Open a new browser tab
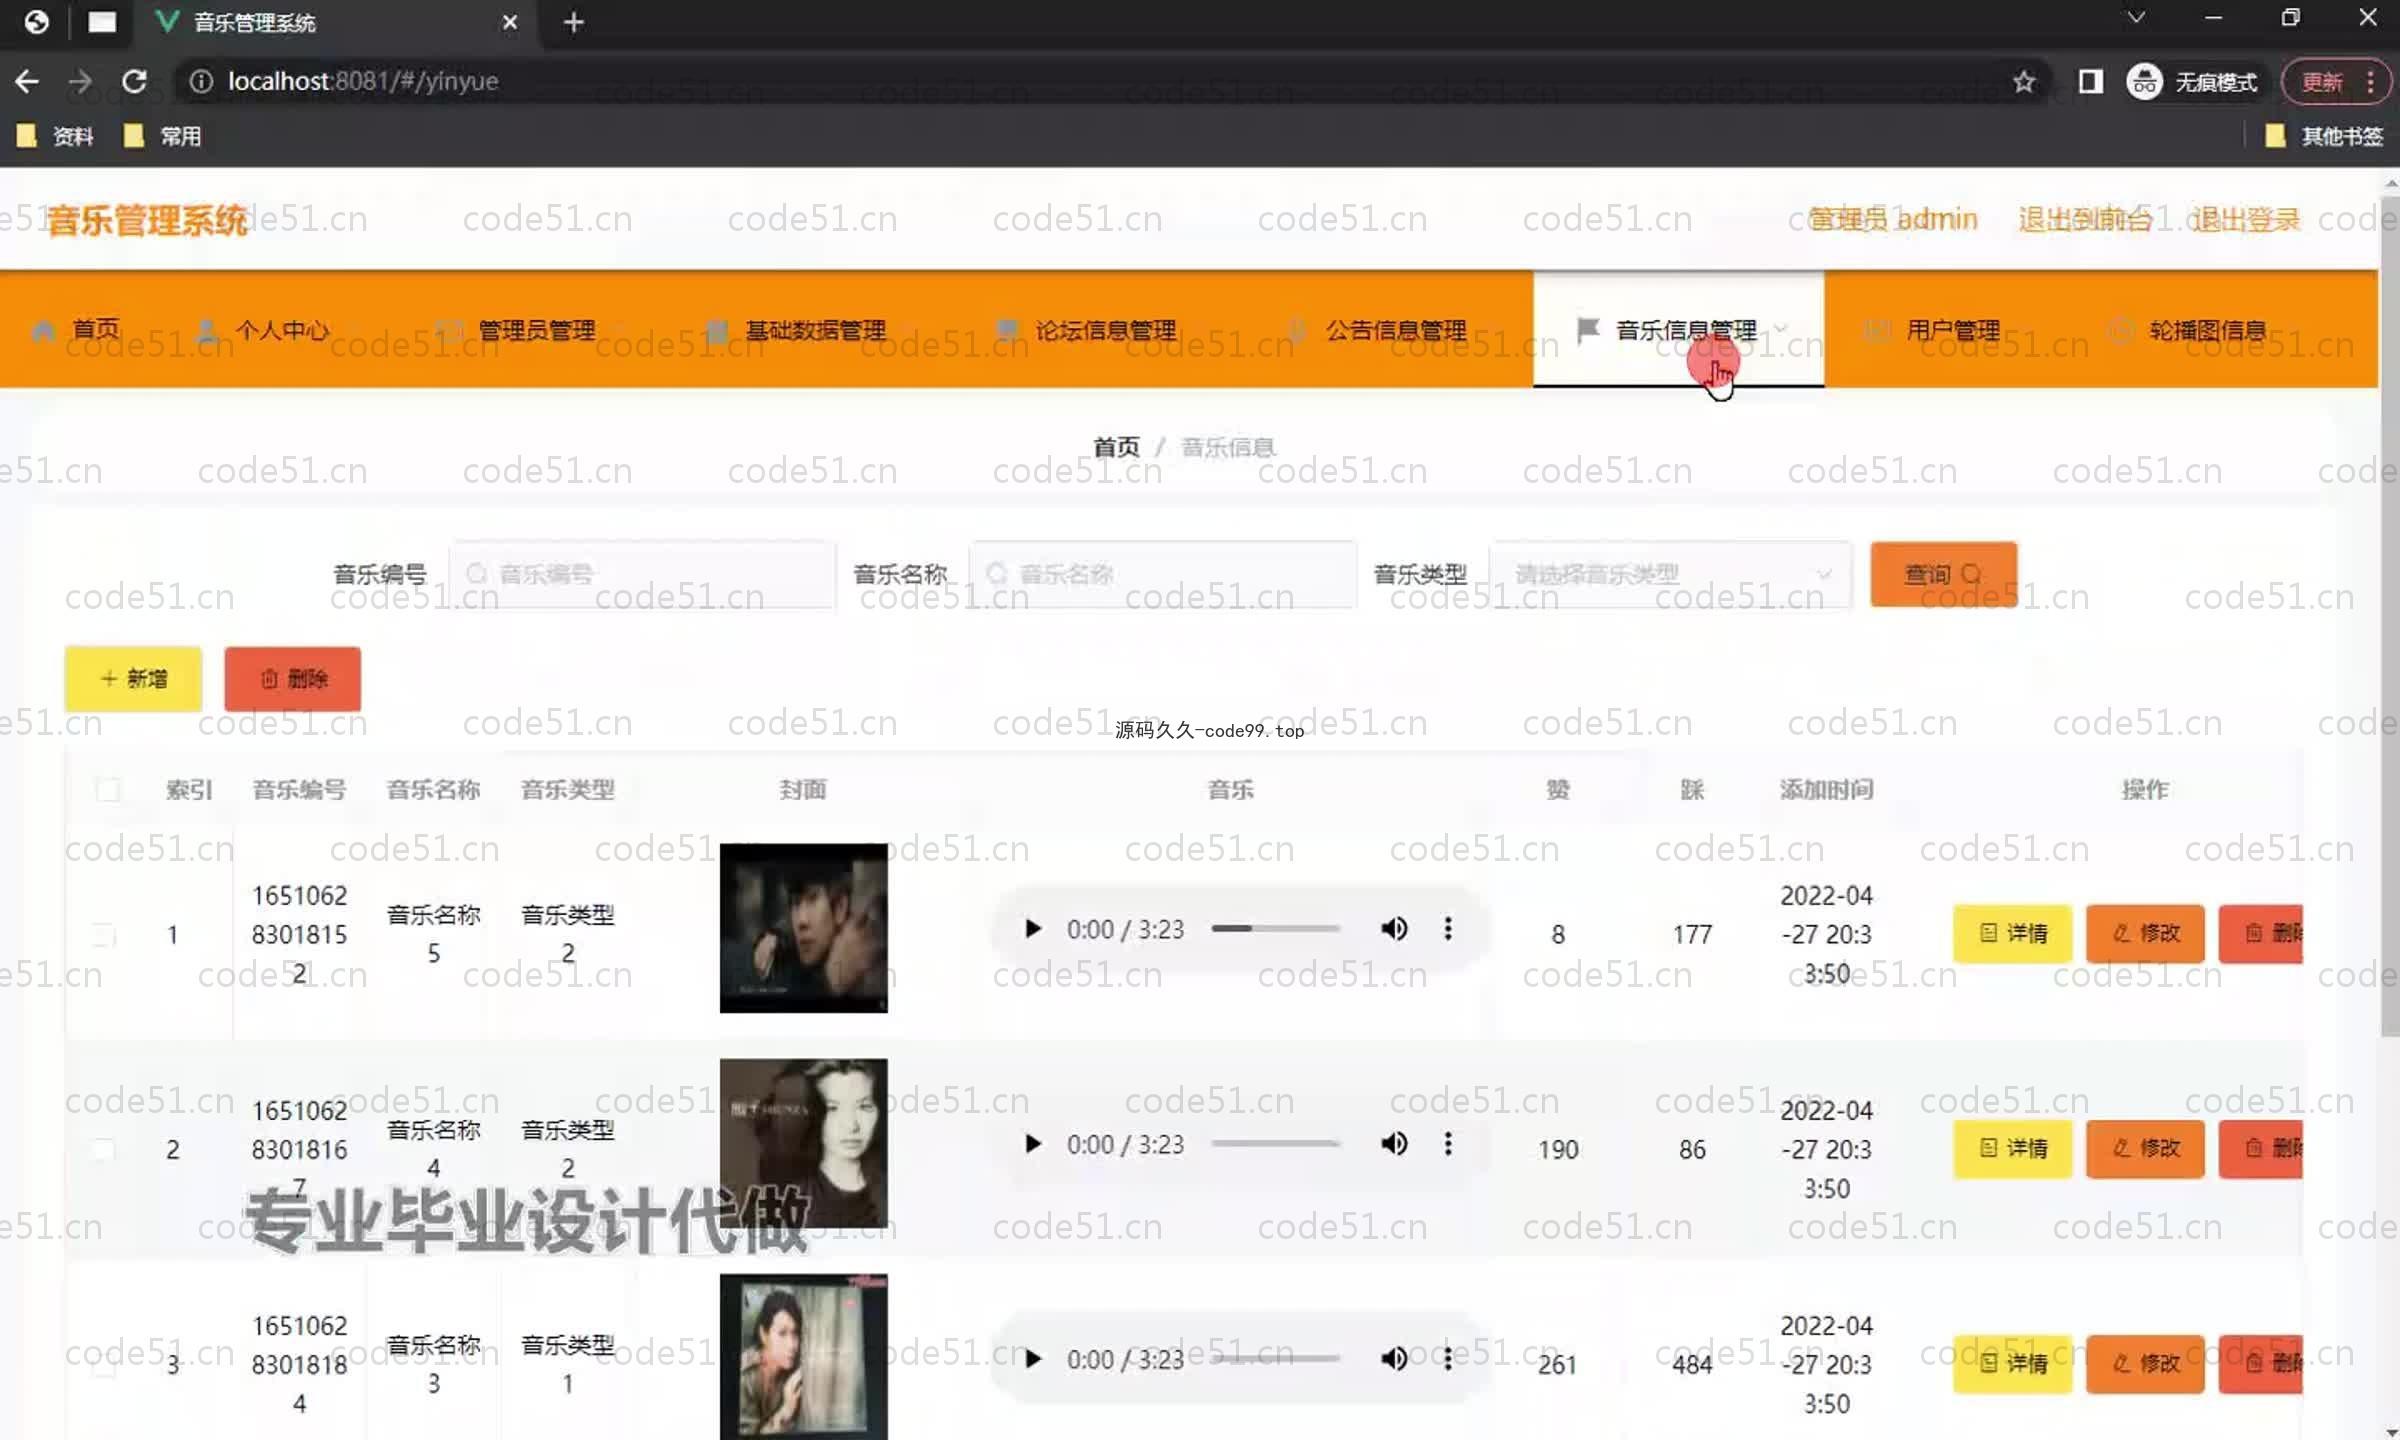2400x1440 pixels. tap(573, 22)
